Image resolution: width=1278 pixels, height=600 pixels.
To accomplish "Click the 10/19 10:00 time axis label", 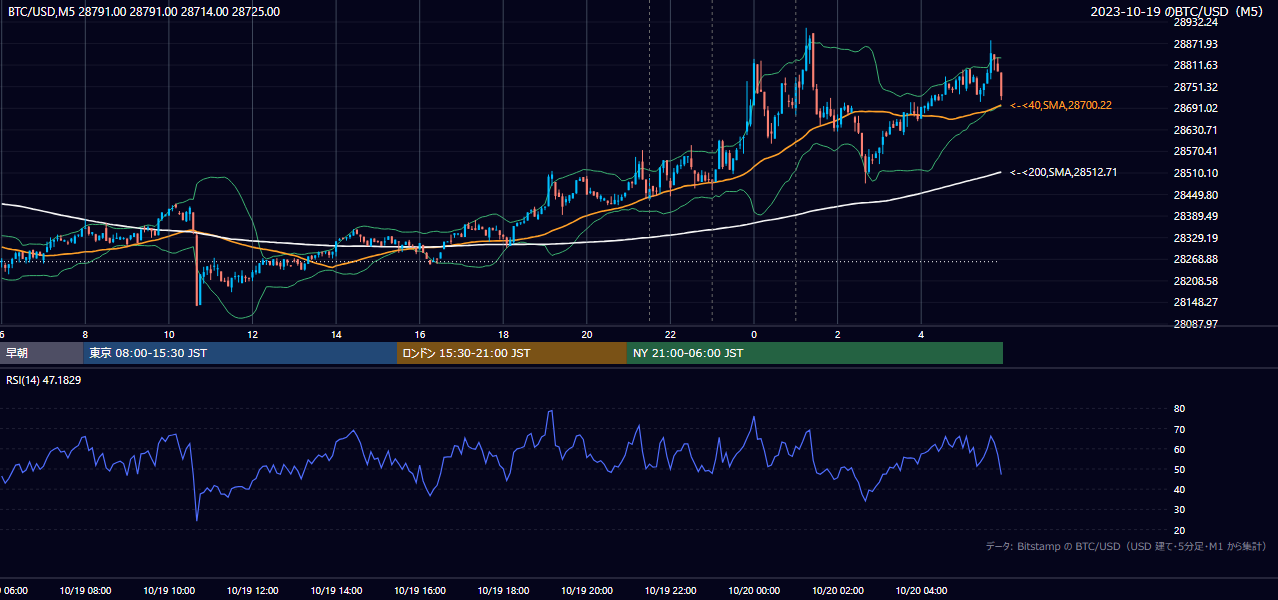I will (x=169, y=590).
